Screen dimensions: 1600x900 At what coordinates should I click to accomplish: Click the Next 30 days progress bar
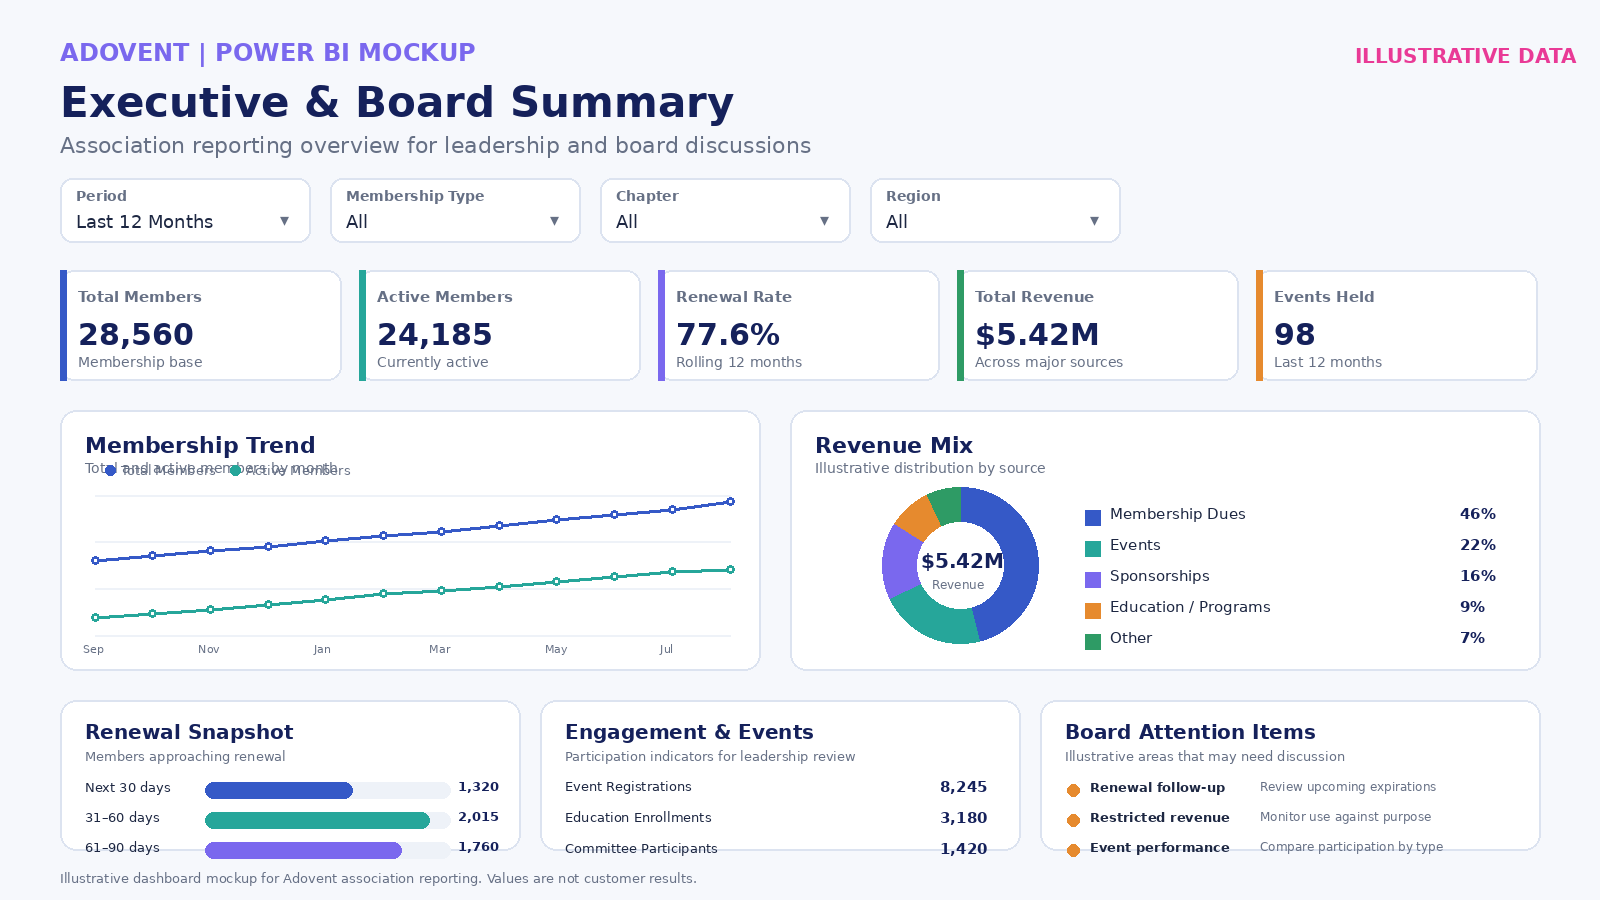click(328, 791)
